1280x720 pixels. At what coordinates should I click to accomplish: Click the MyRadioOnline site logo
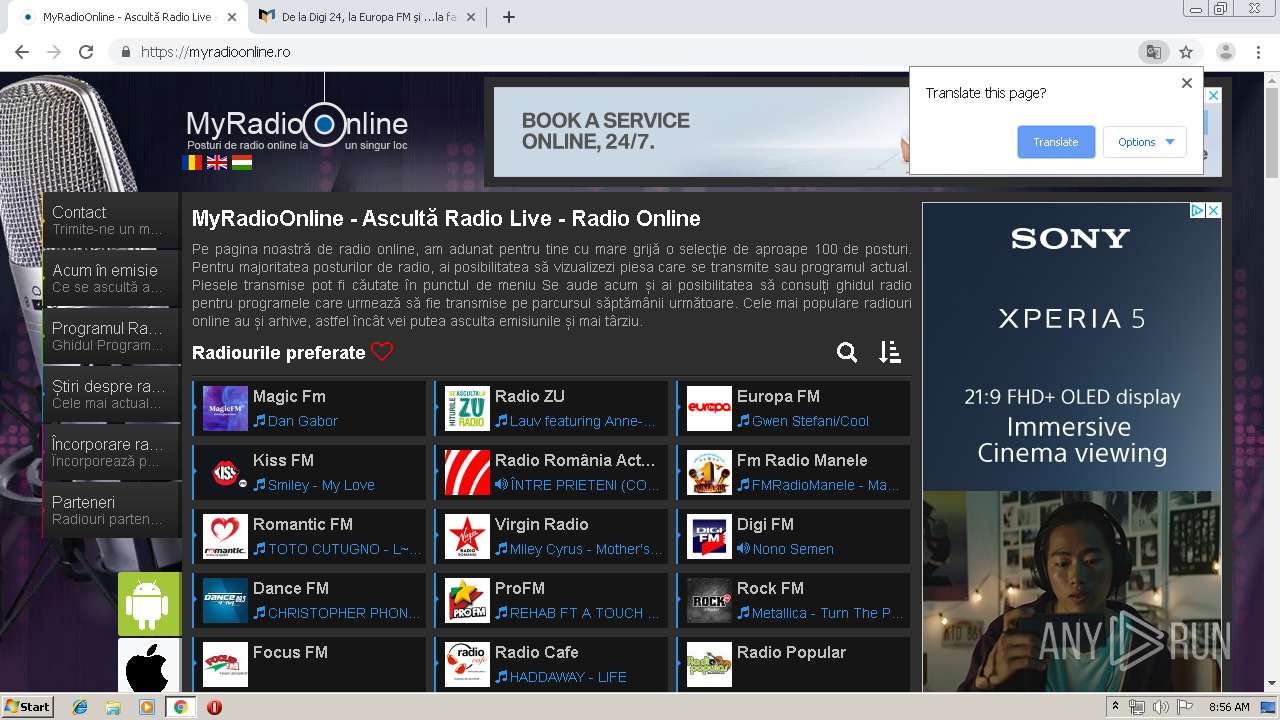297,126
